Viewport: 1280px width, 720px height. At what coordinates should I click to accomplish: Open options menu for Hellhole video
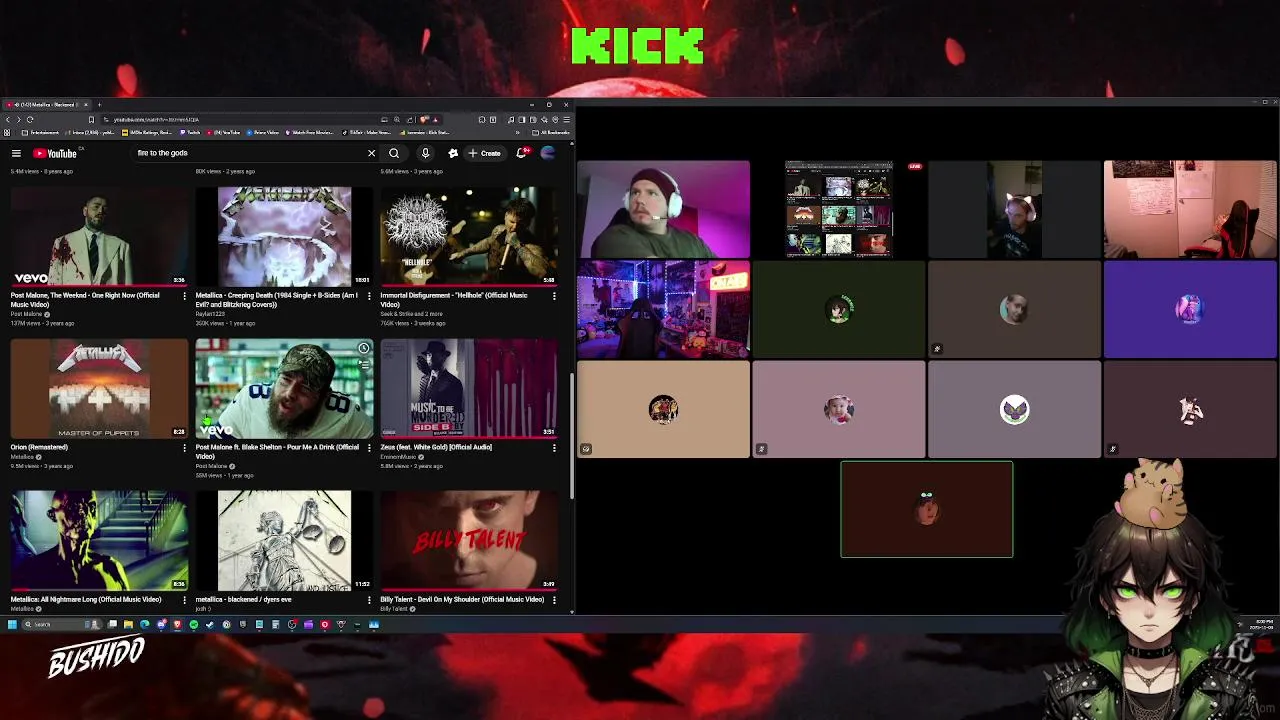[554, 296]
